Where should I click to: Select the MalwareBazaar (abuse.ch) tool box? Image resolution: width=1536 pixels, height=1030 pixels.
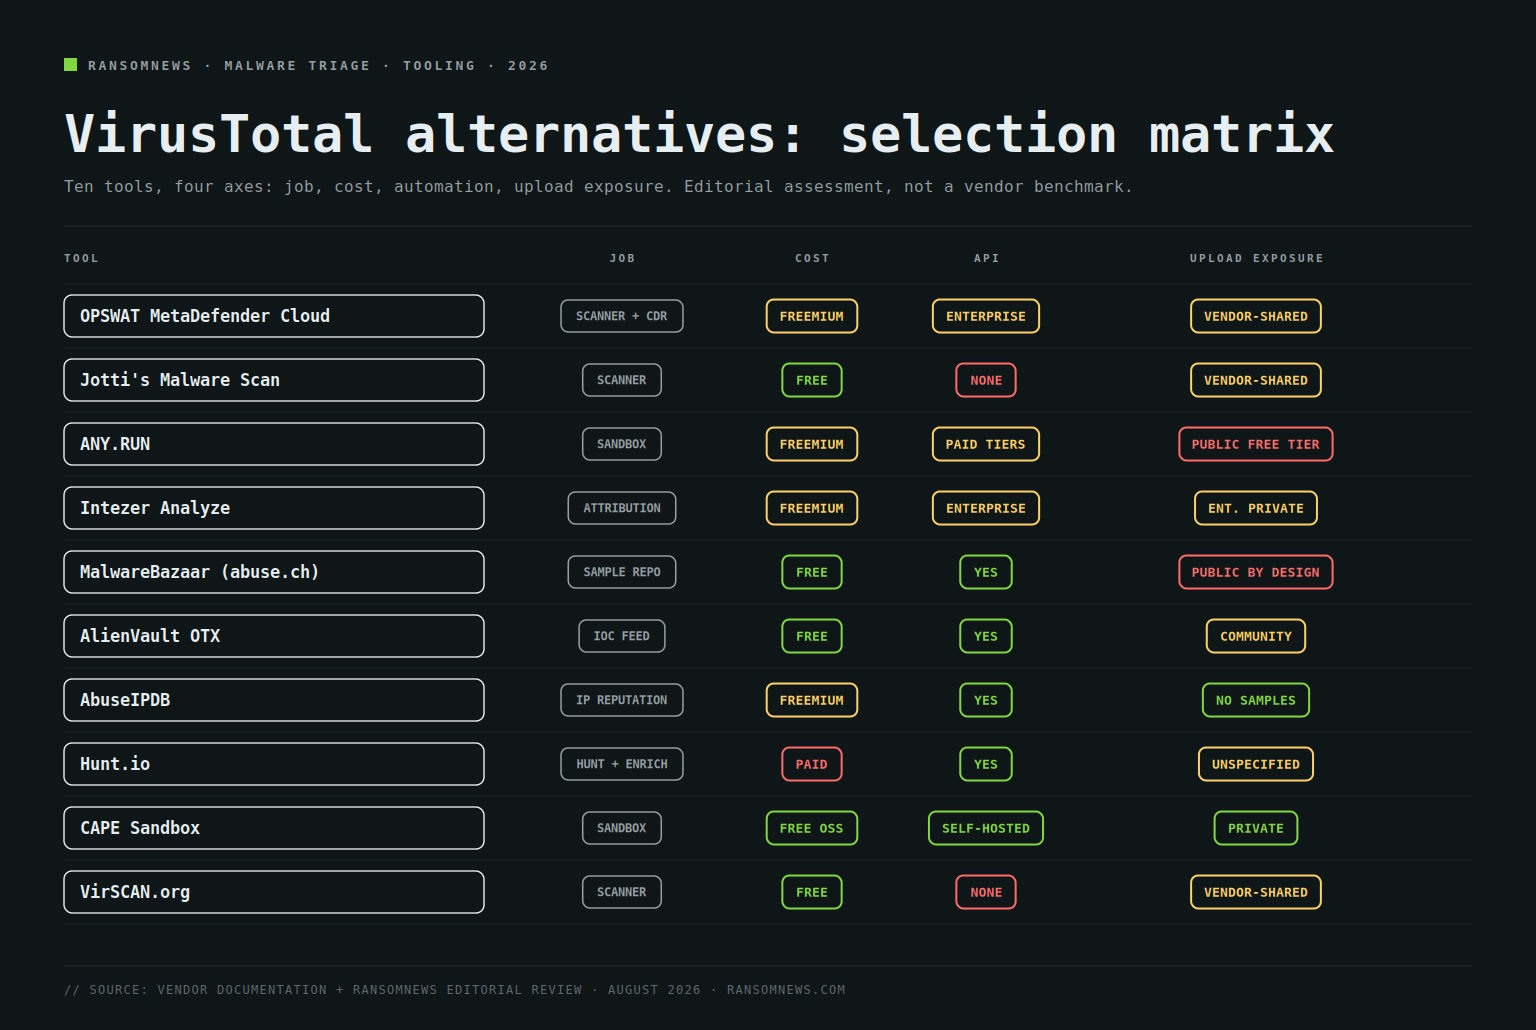[274, 572]
